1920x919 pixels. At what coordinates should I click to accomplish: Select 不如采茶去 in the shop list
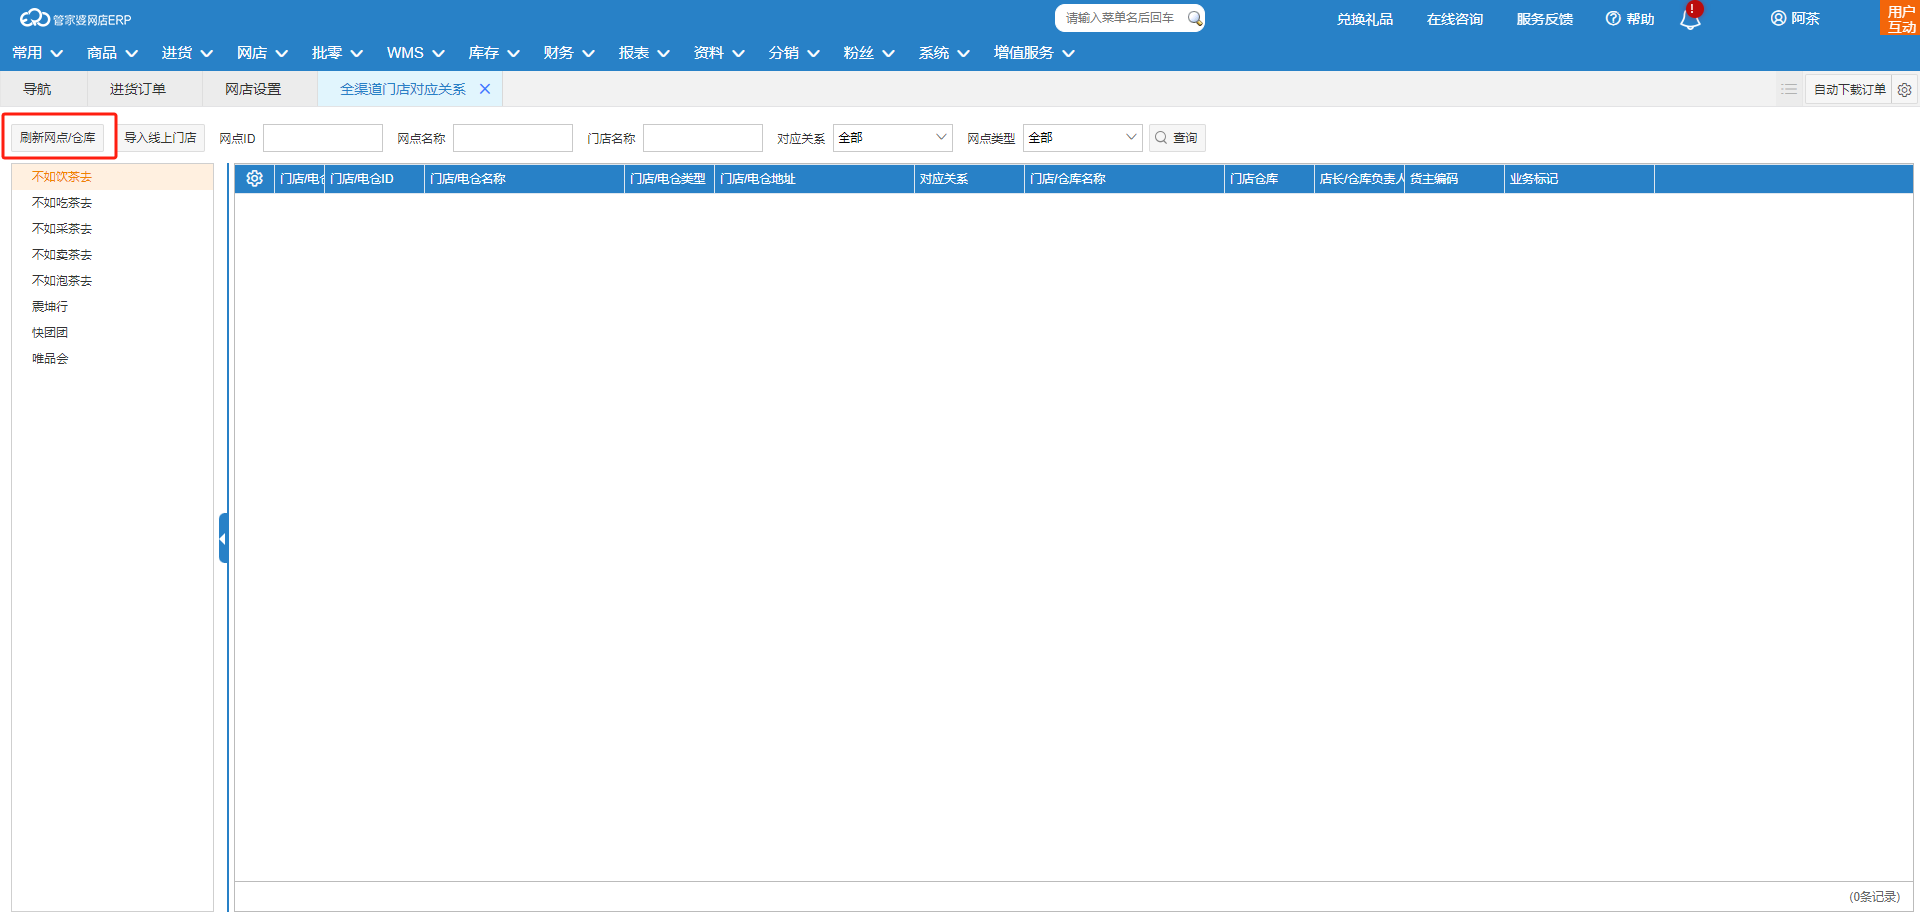click(x=113, y=229)
